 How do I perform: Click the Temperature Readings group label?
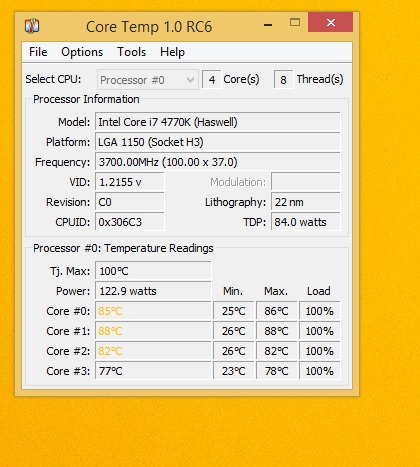coord(123,248)
